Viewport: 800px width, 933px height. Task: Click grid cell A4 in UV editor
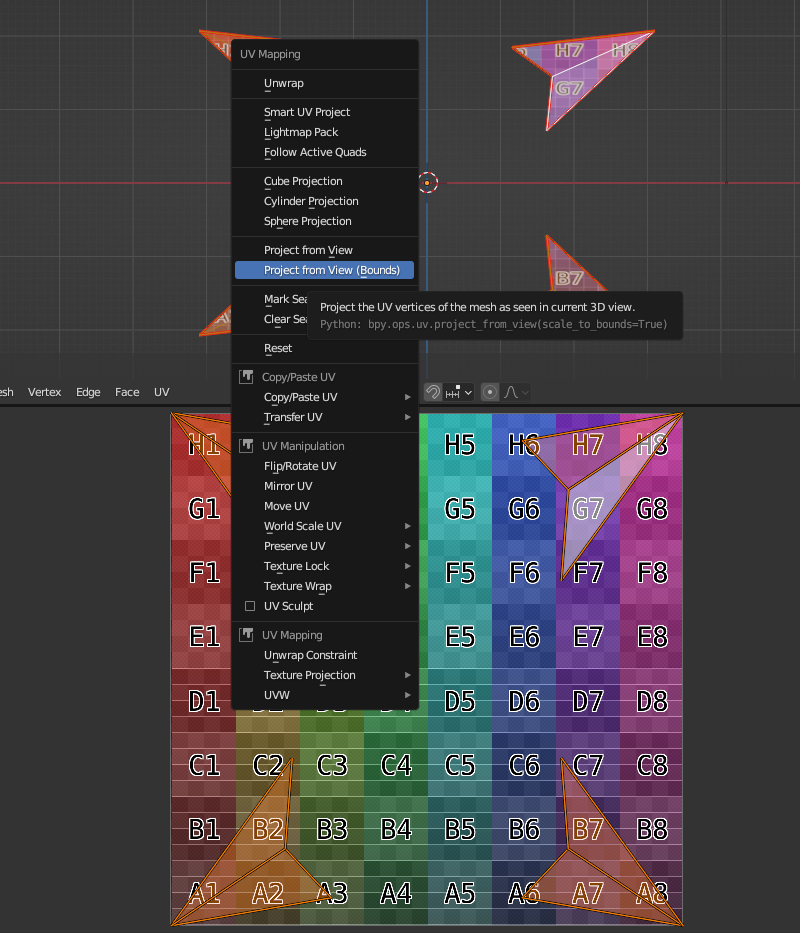pyautogui.click(x=396, y=893)
